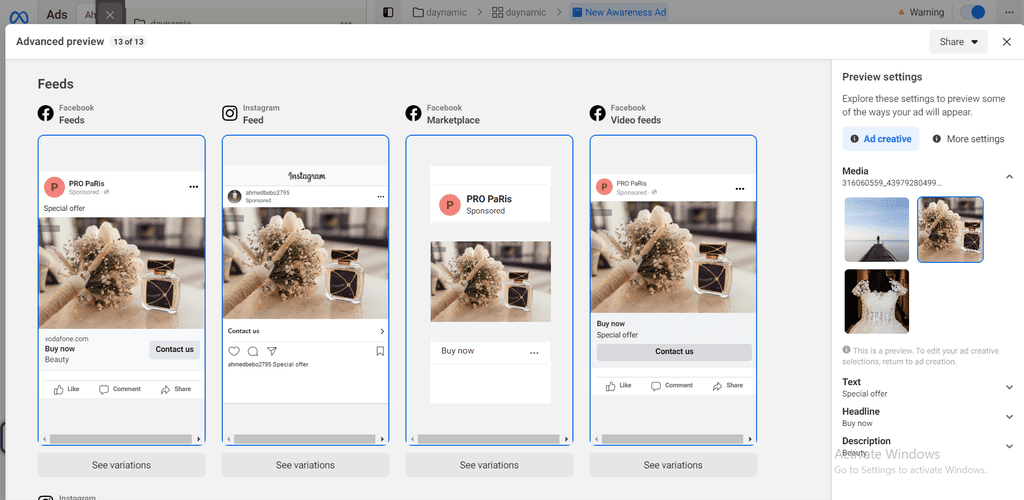Close the background tab with X
The width and height of the screenshot is (1024, 500).
pos(110,14)
